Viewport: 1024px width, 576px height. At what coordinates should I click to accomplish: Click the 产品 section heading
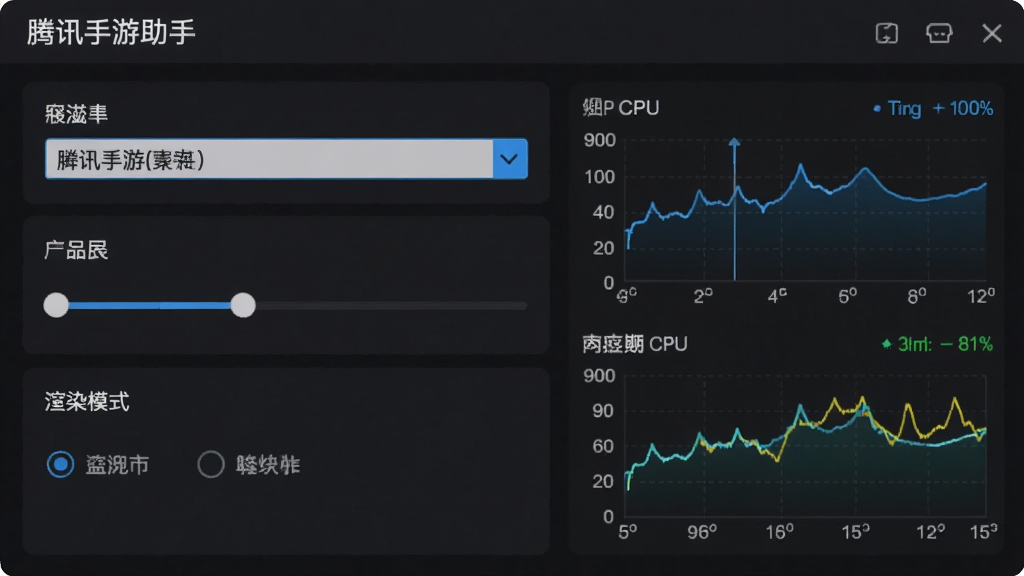(x=76, y=249)
